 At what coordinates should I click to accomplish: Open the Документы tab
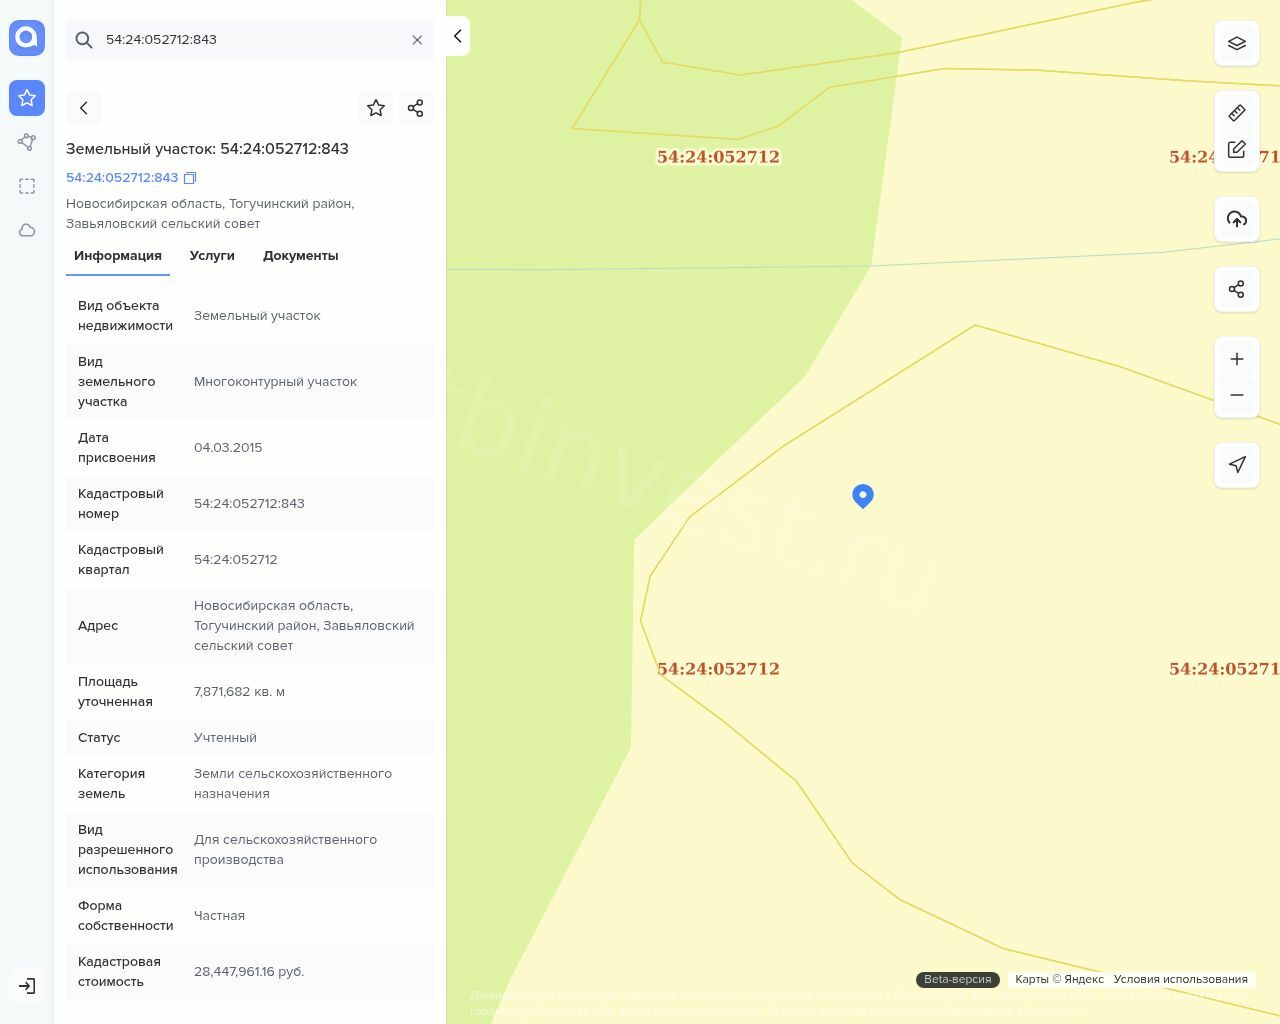[x=300, y=256]
